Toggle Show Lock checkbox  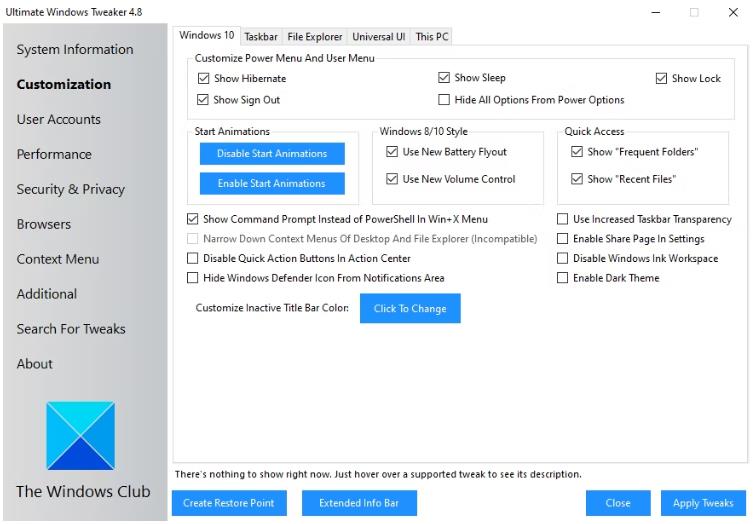[661, 78]
